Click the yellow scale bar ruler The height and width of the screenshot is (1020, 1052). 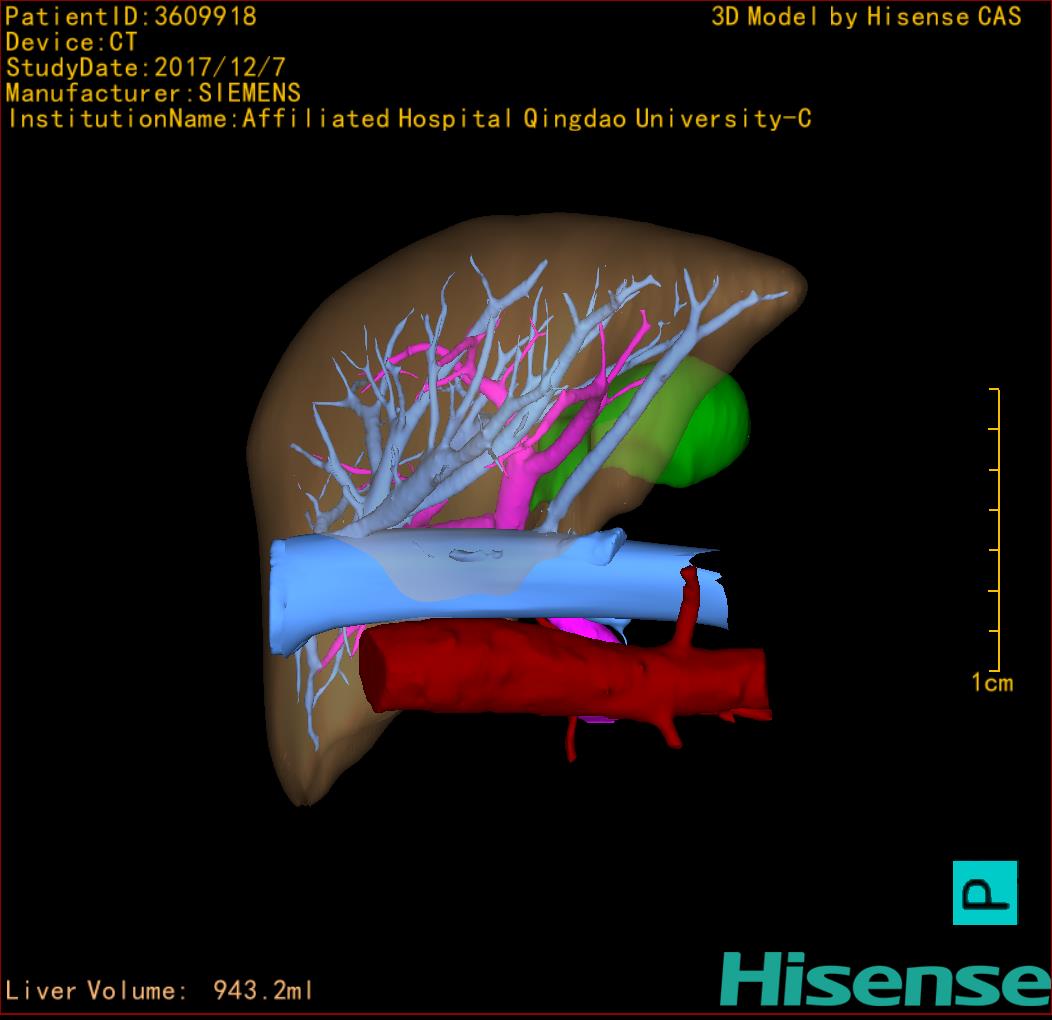pos(996,530)
